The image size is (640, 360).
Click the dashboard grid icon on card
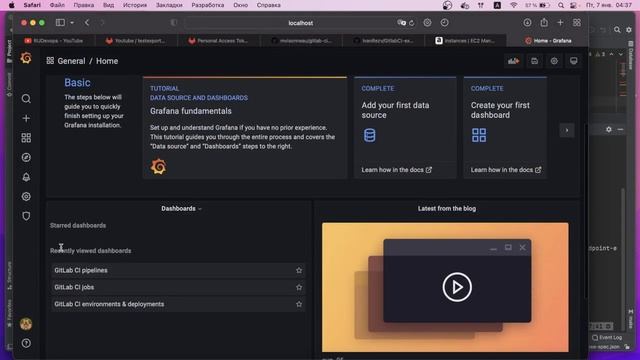pos(479,135)
